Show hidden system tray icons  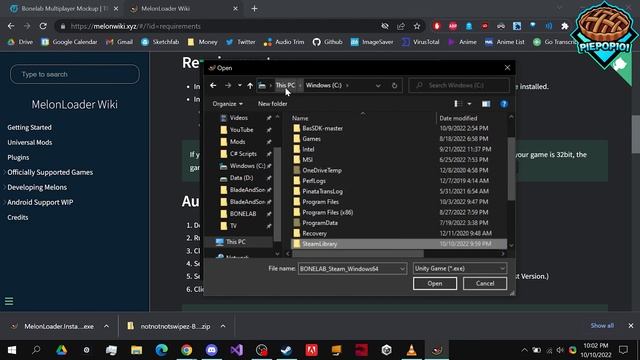pyautogui.click(x=524, y=350)
